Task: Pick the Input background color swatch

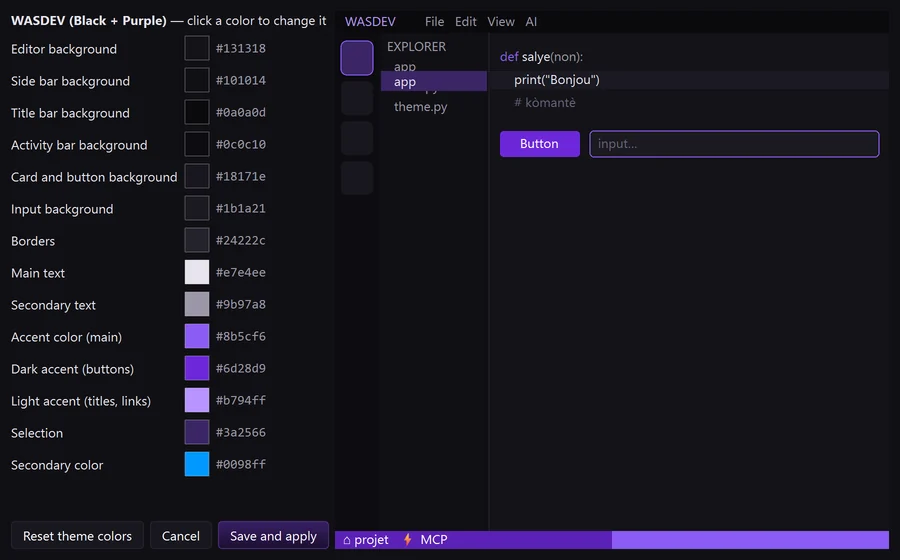Action: pyautogui.click(x=196, y=208)
